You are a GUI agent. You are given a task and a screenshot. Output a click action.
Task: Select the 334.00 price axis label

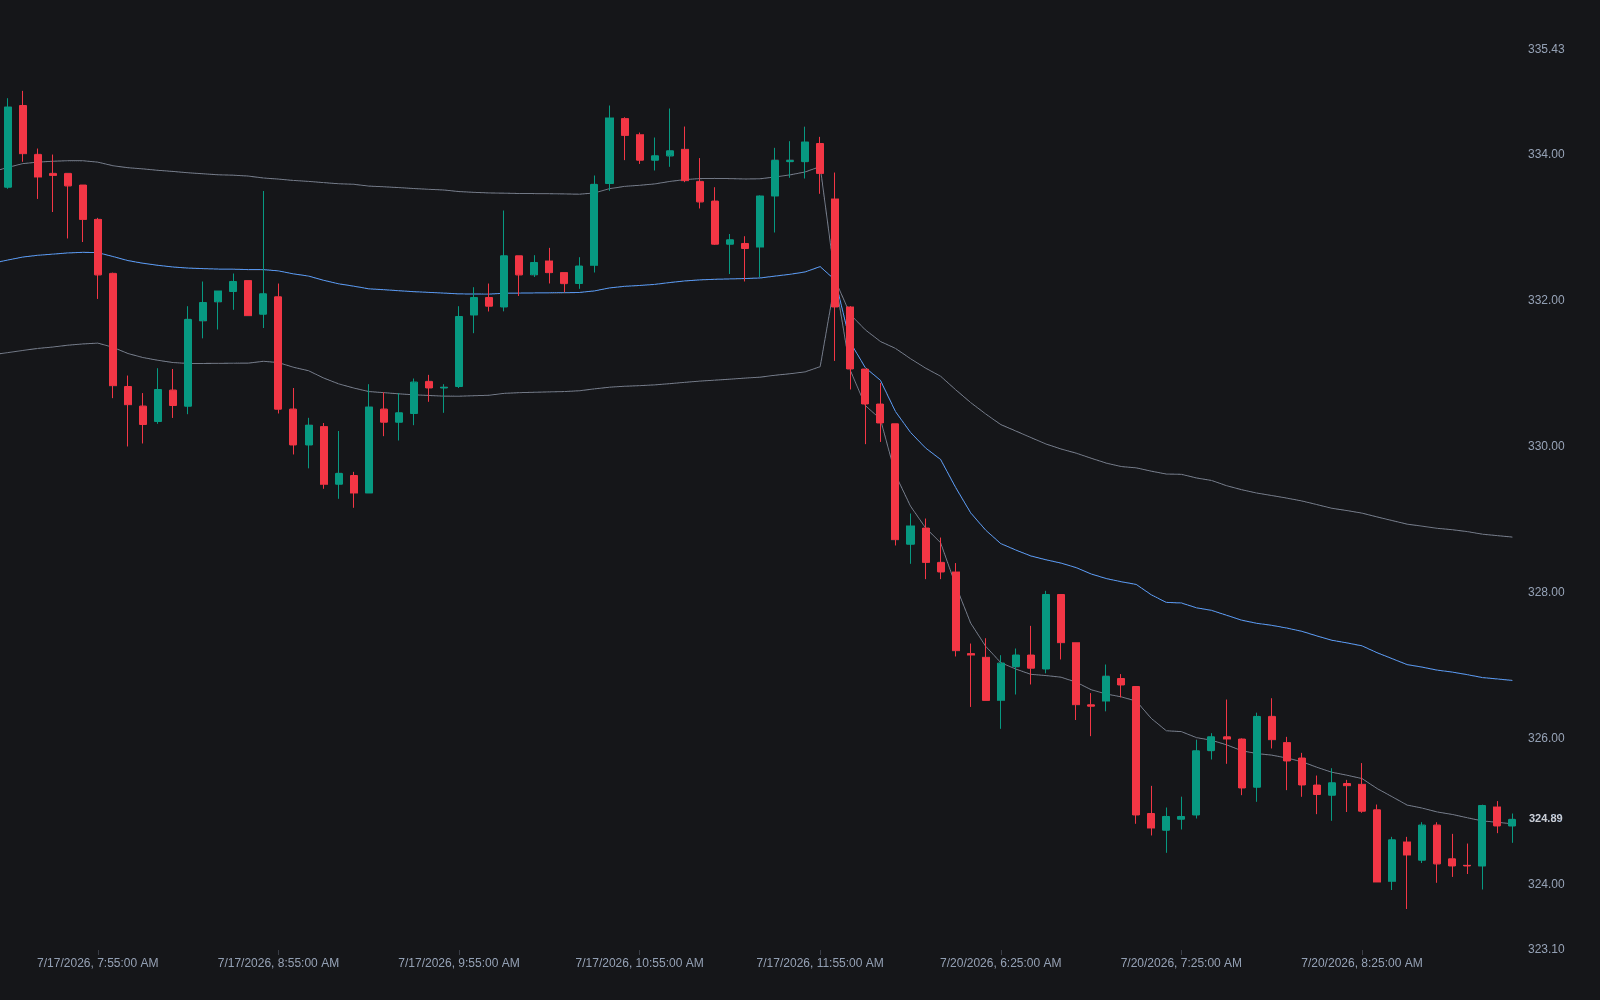tap(1546, 154)
